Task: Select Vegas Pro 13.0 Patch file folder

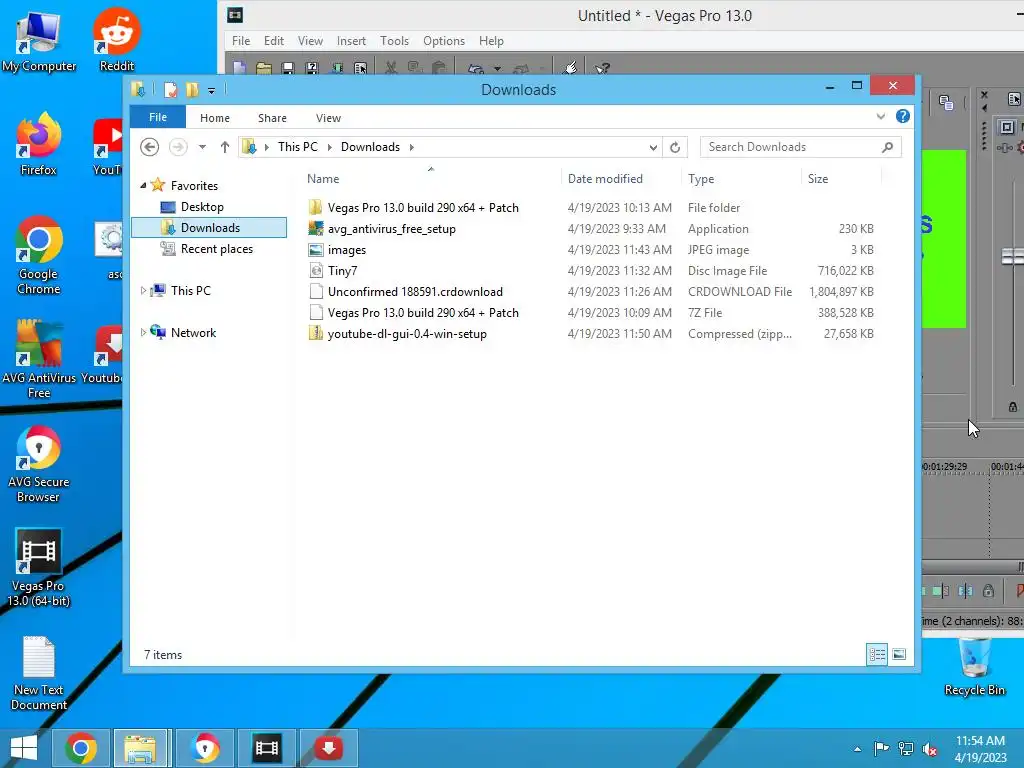Action: (x=423, y=208)
